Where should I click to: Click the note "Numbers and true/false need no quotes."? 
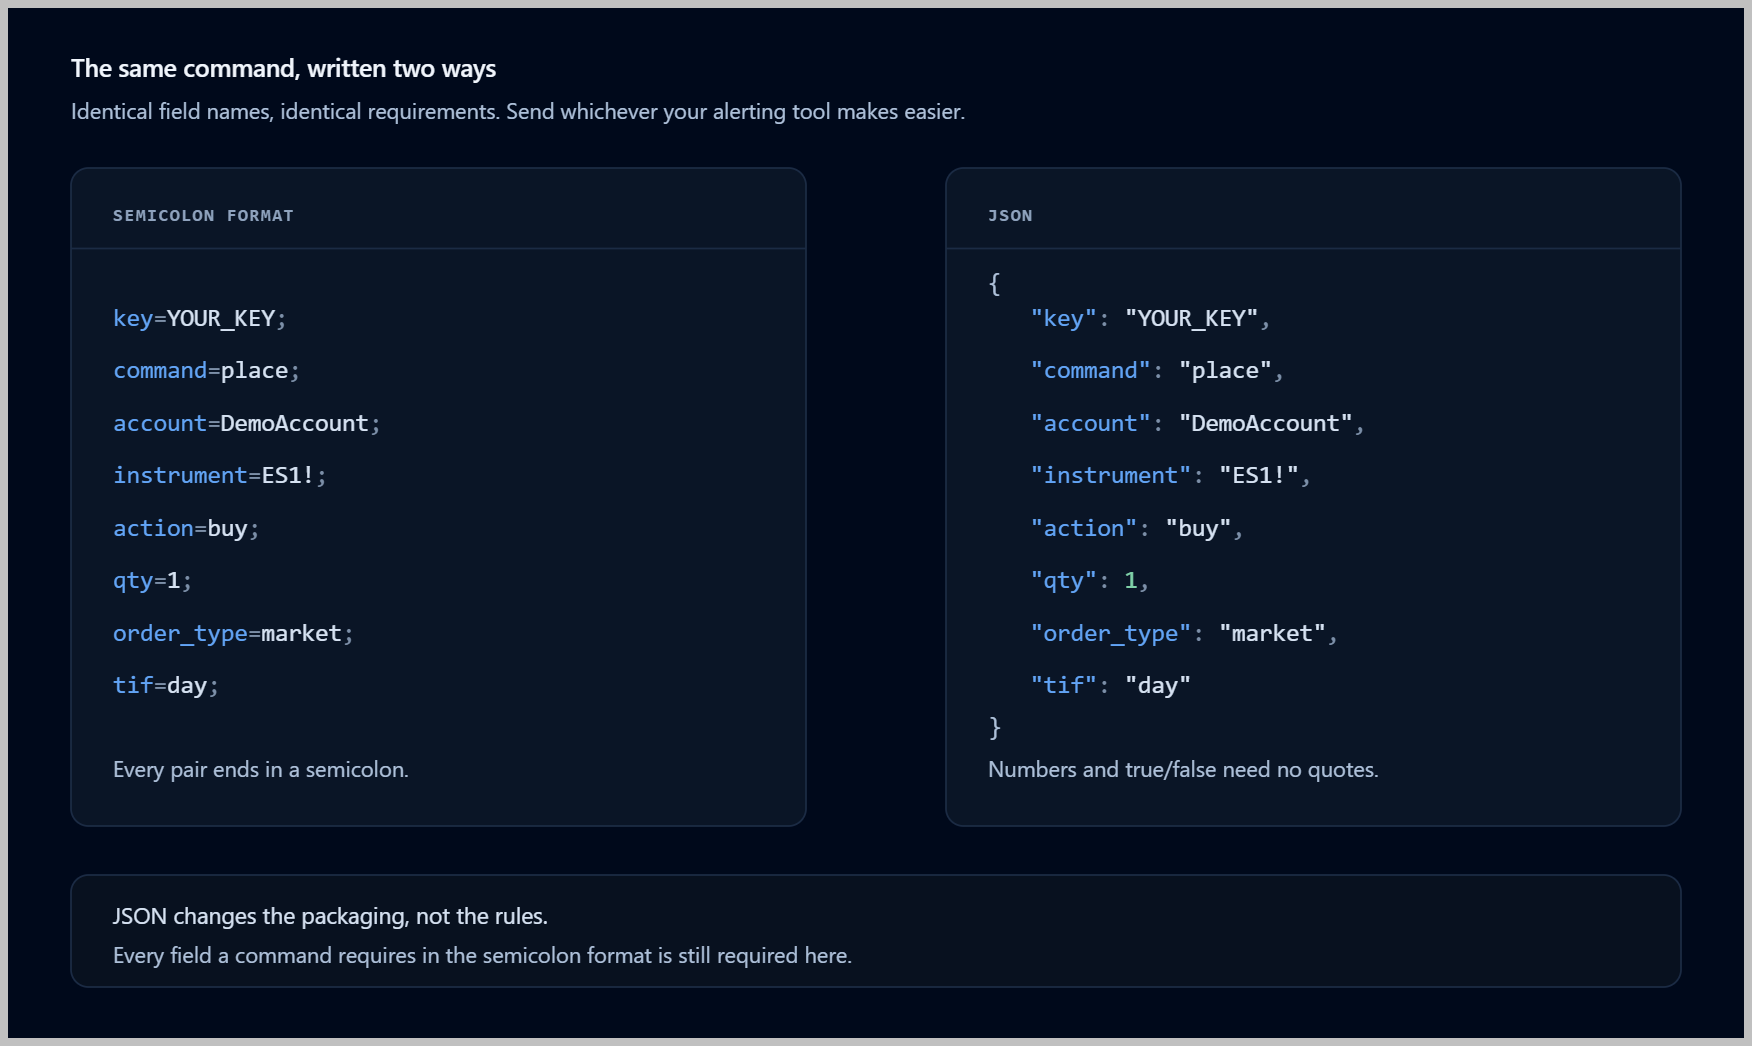[x=1183, y=770]
